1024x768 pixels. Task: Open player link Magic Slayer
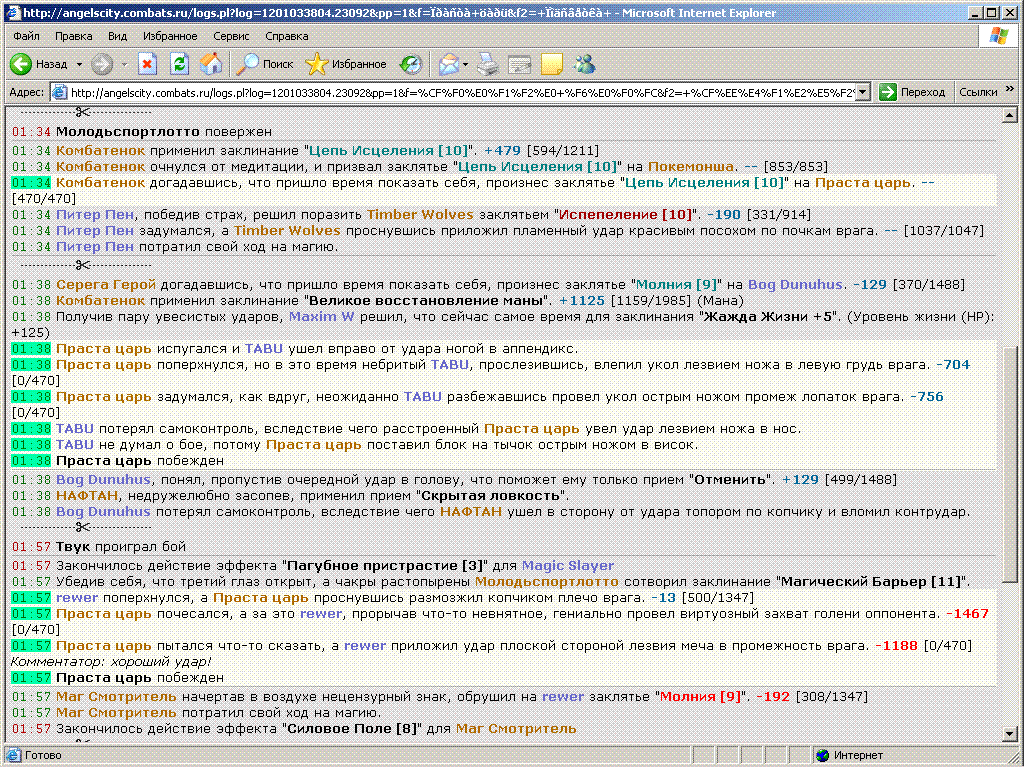(568, 566)
